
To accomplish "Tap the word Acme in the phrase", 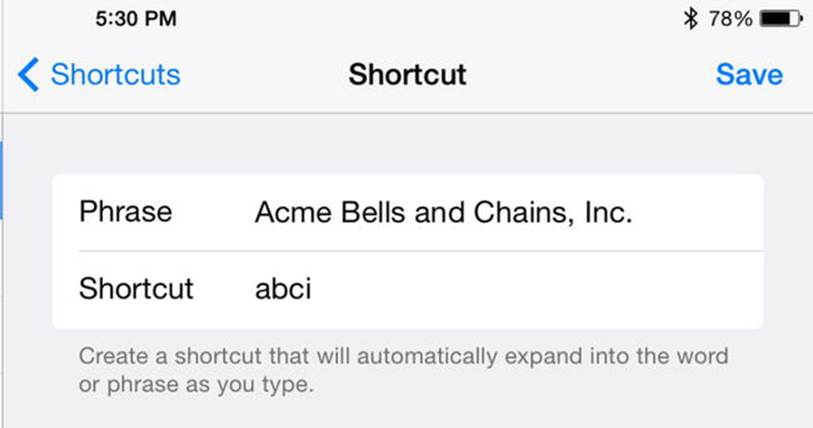I will [293, 213].
